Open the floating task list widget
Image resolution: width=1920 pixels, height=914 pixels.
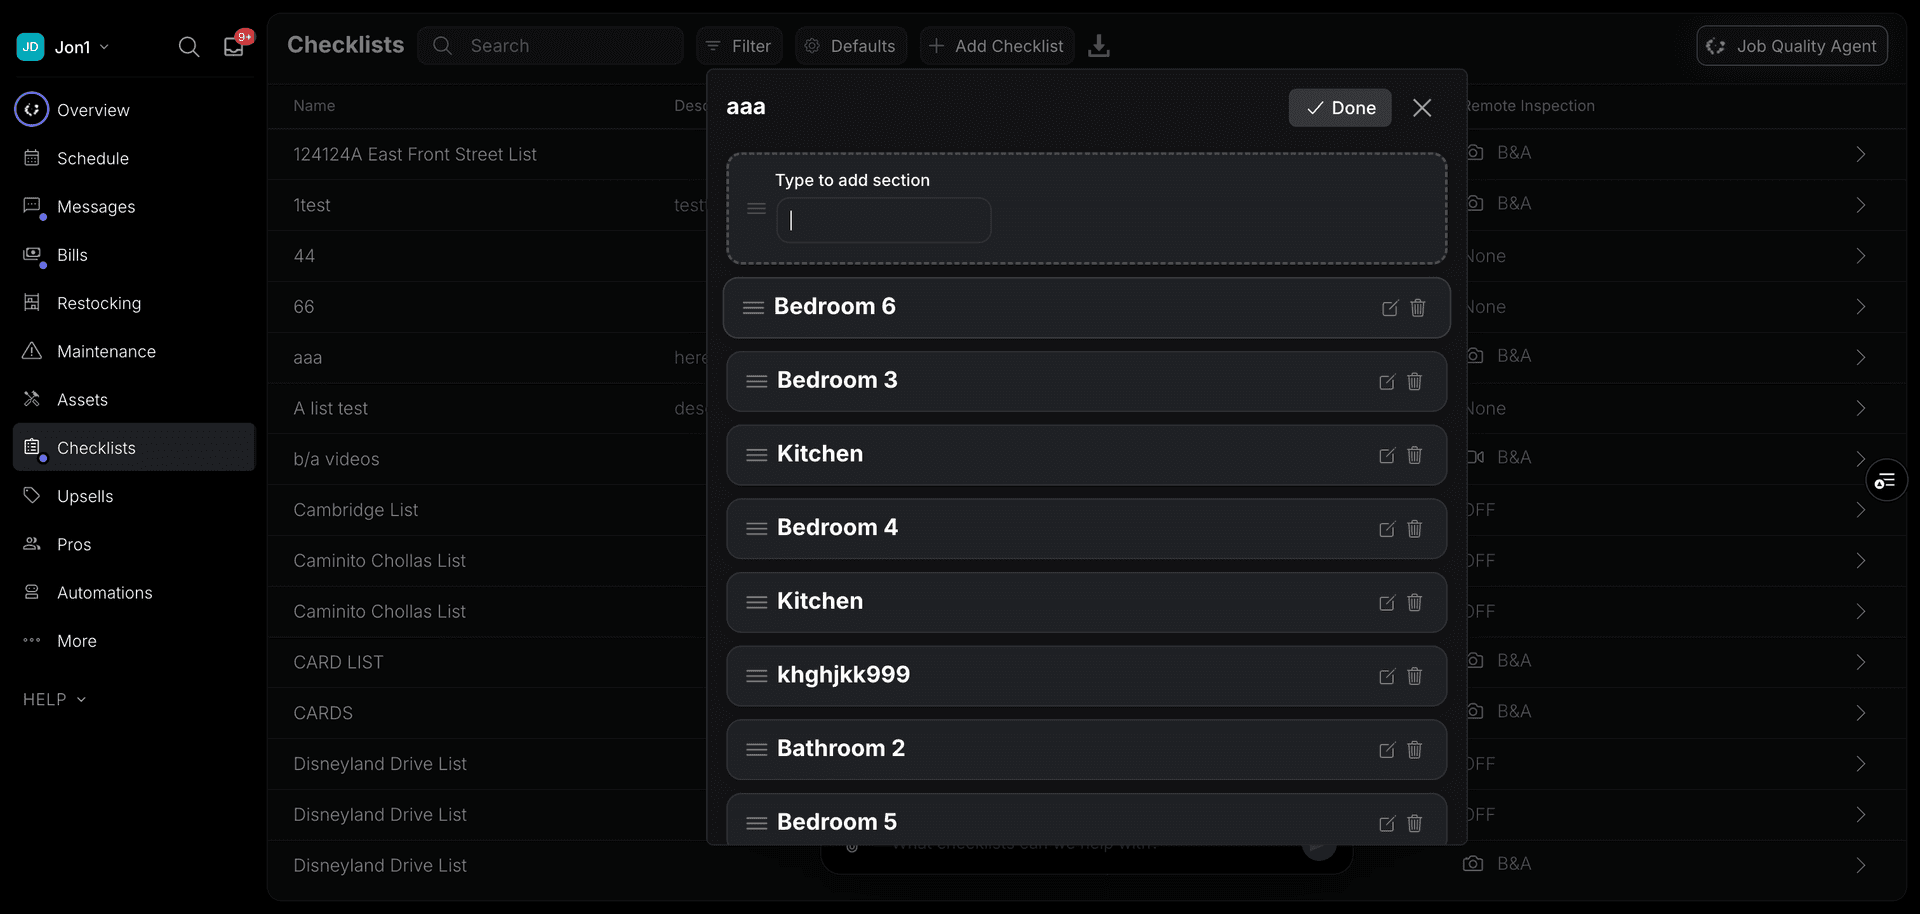pyautogui.click(x=1886, y=482)
